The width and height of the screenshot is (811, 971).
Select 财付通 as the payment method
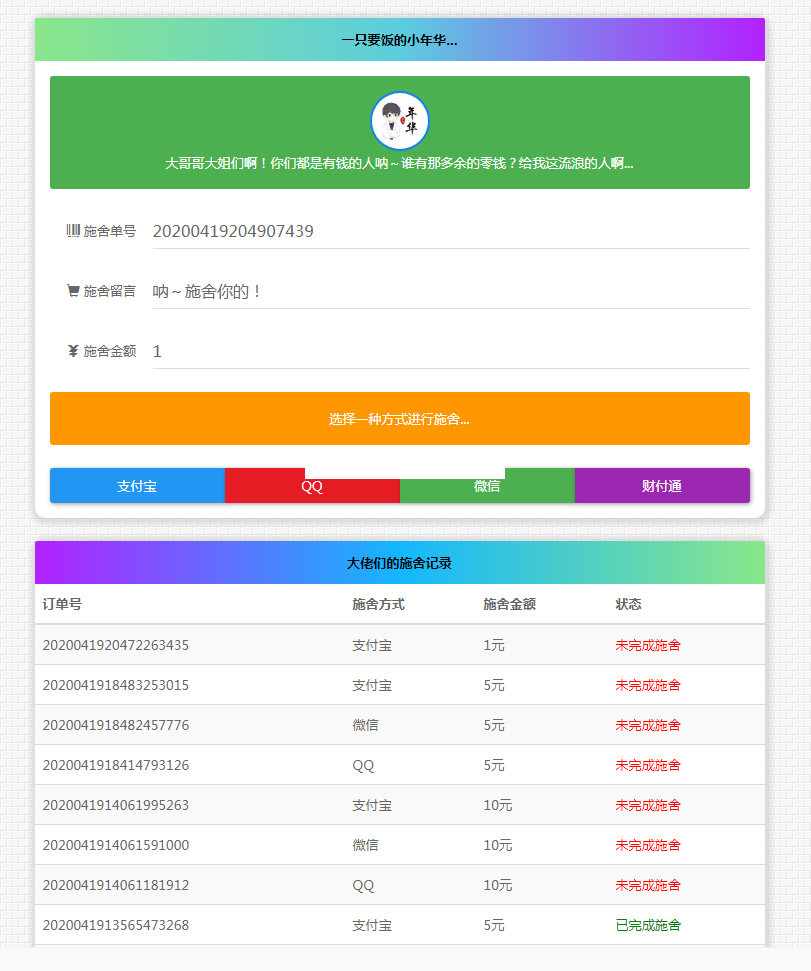662,485
